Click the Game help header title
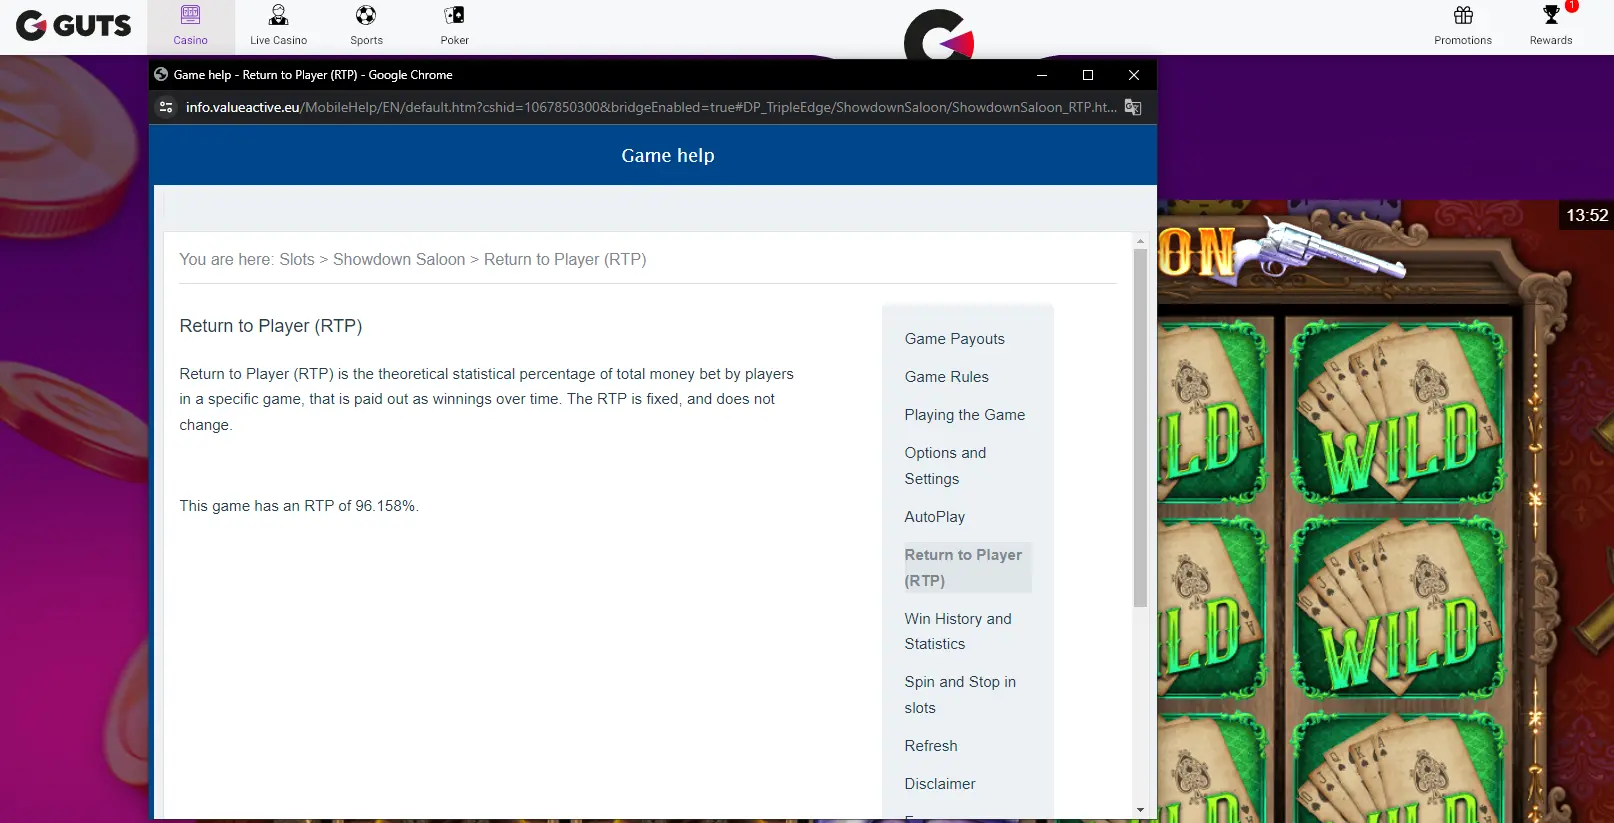Image resolution: width=1614 pixels, height=823 pixels. 668,156
